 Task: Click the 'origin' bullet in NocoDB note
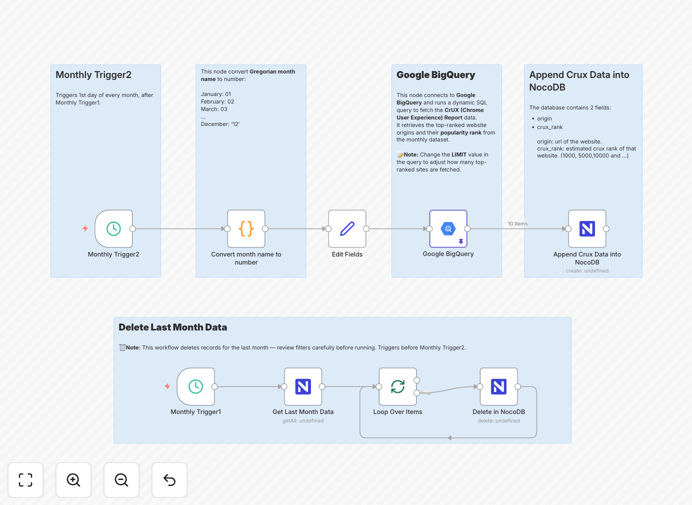[x=545, y=119]
